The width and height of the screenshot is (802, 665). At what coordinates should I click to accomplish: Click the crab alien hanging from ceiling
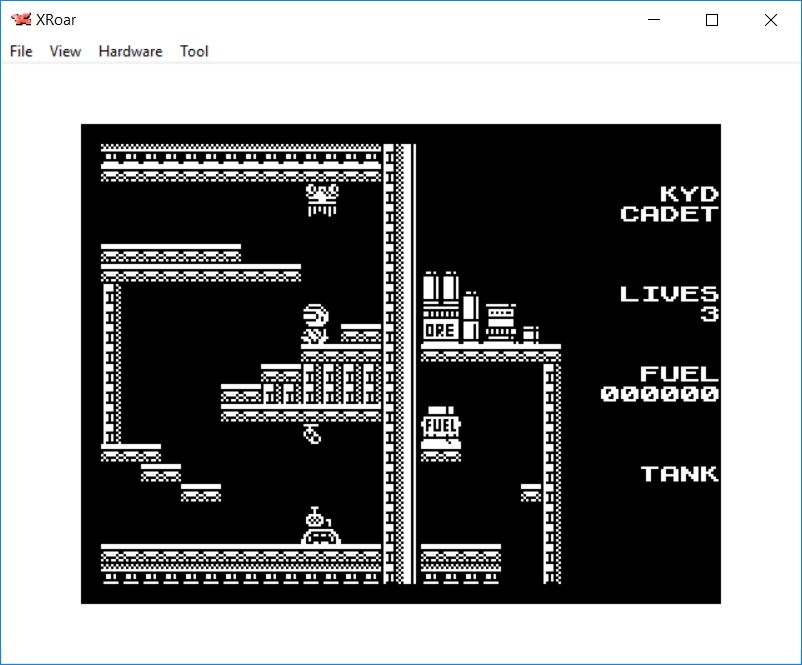point(322,198)
